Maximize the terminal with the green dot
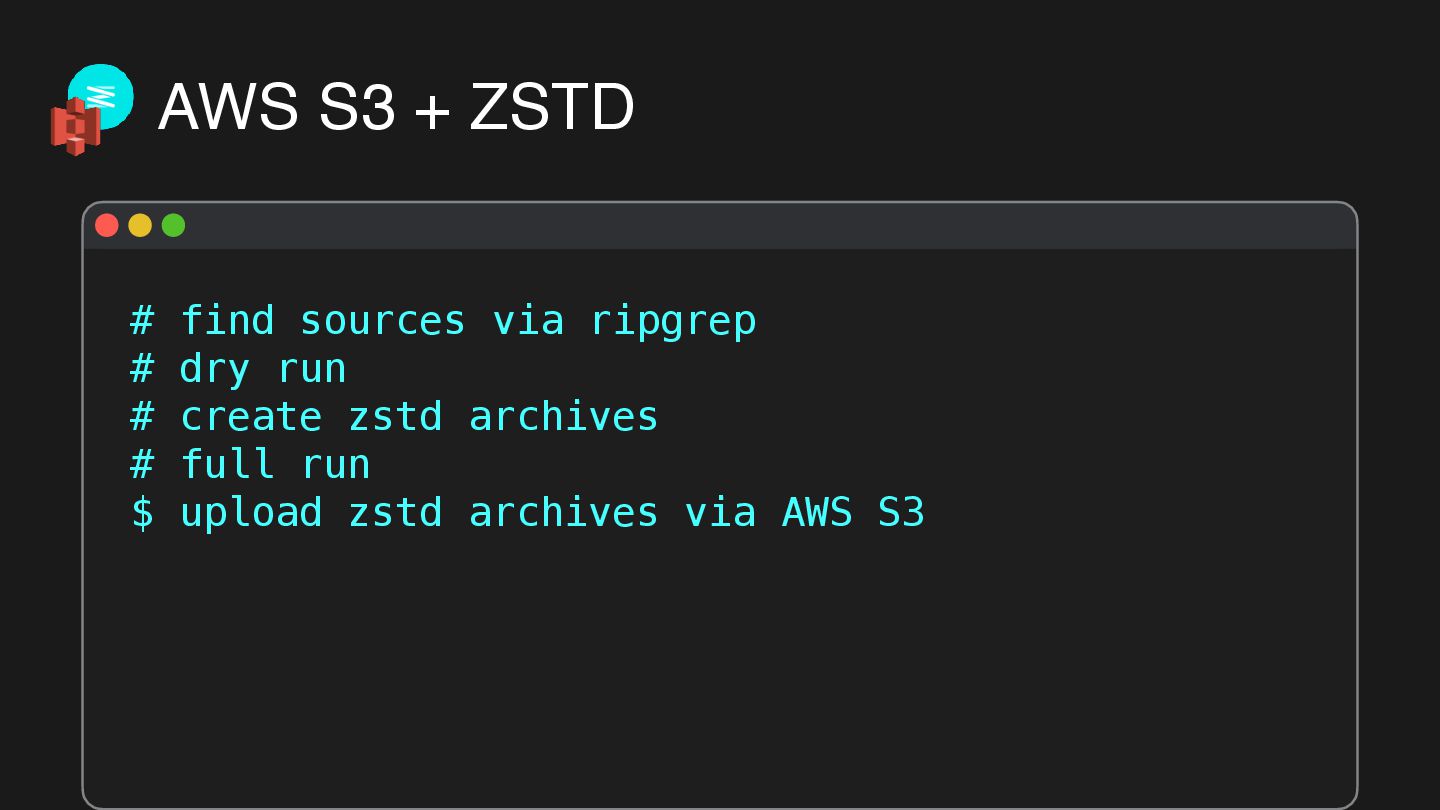 [x=174, y=226]
